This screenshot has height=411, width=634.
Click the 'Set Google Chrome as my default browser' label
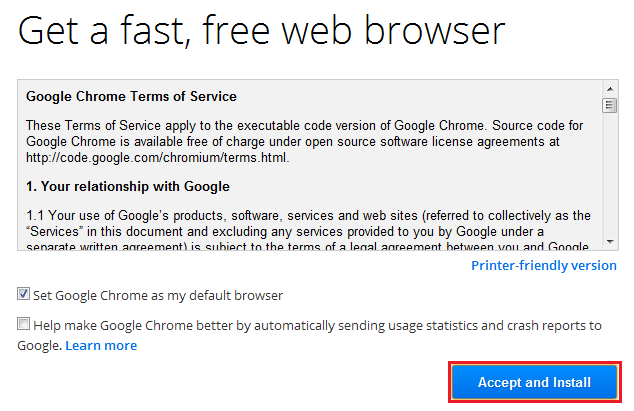click(x=158, y=295)
